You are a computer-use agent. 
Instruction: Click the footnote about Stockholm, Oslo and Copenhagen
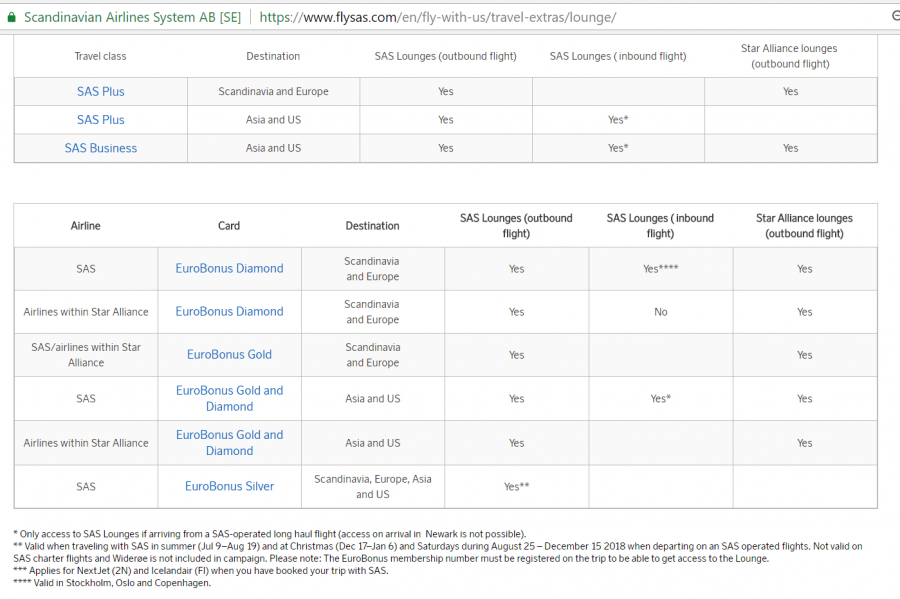(112, 583)
